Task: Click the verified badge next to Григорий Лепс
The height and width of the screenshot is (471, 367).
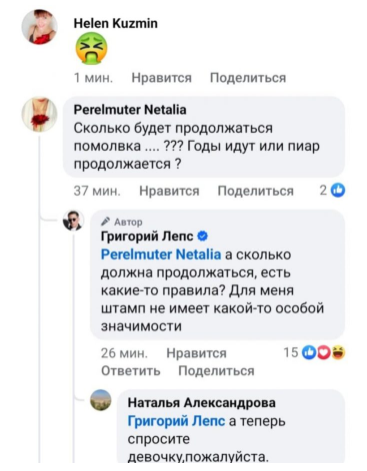Action: pos(203,236)
